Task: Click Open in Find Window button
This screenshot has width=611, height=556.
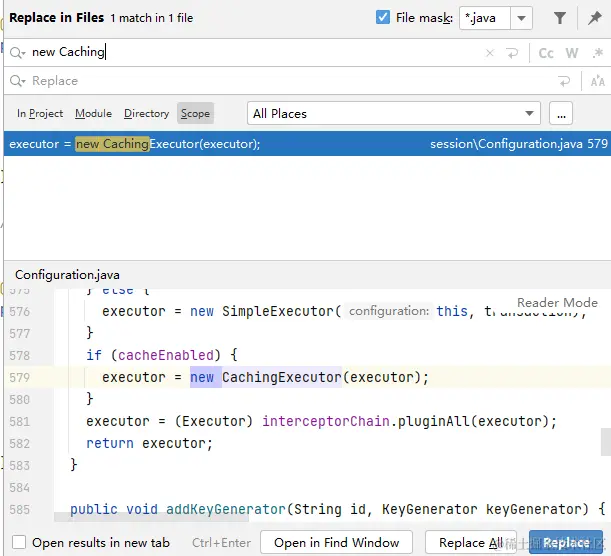Action: click(336, 542)
